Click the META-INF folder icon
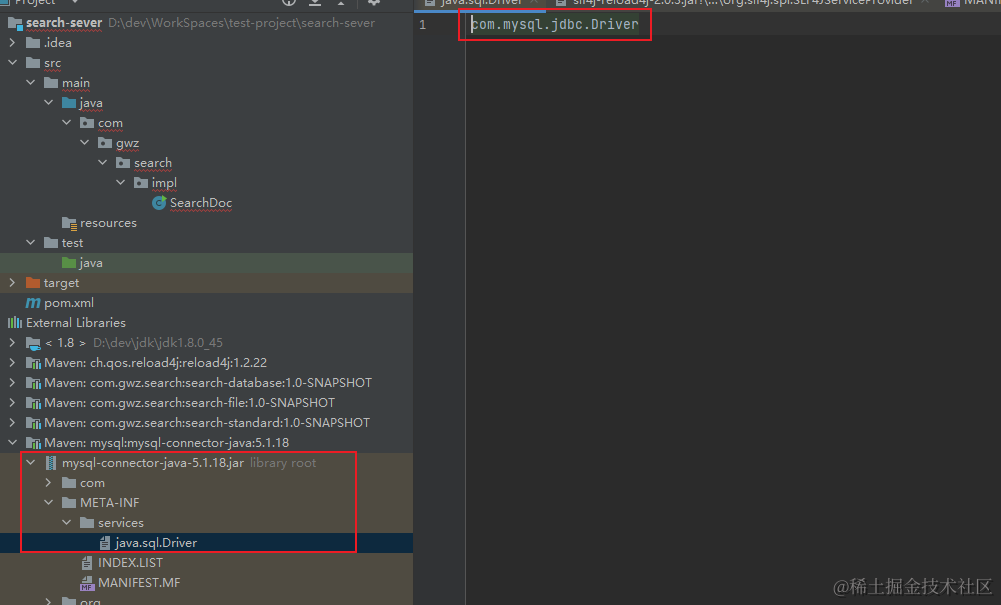The width and height of the screenshot is (1001, 605). (69, 503)
